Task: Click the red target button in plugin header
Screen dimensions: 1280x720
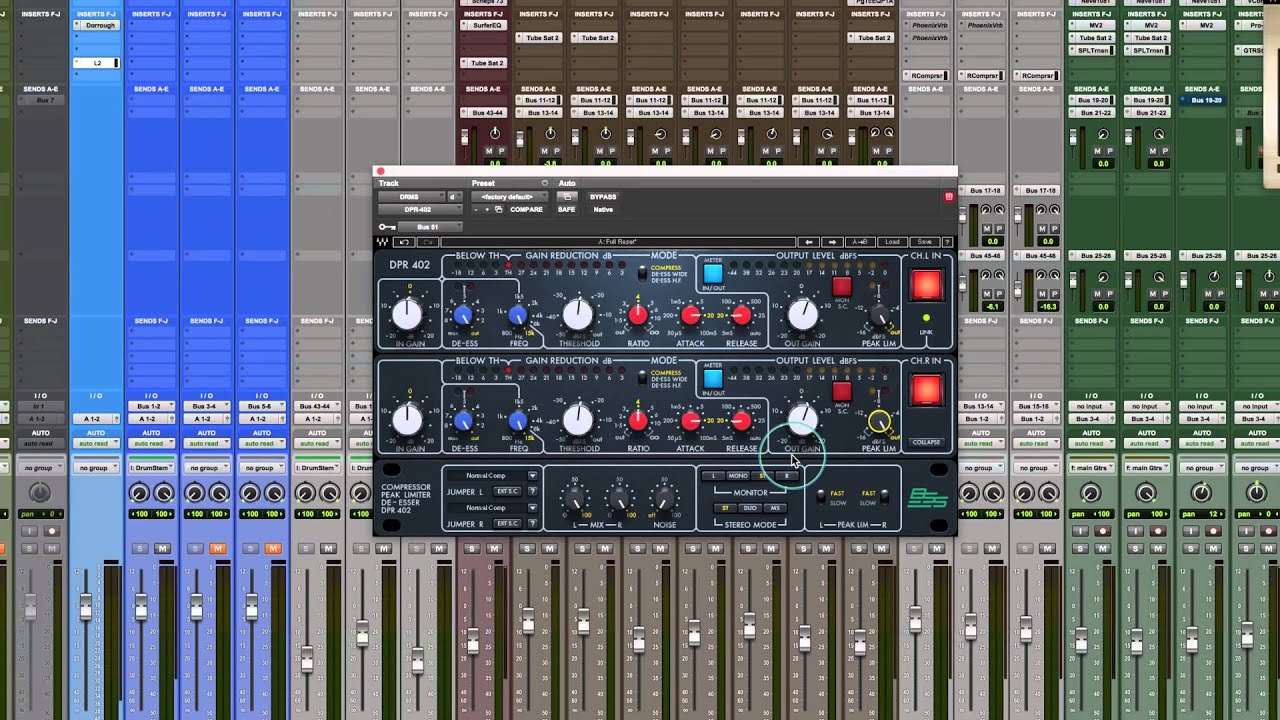Action: point(948,197)
